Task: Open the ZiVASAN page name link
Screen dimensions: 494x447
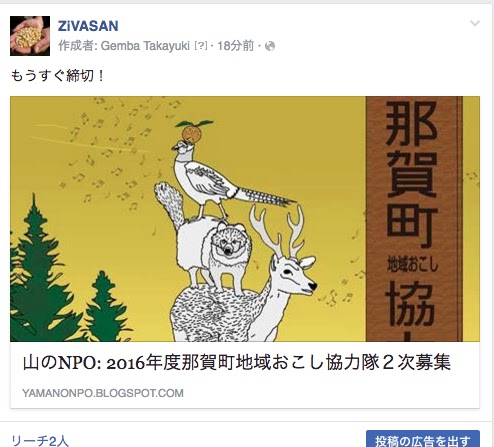Action: pos(88,26)
